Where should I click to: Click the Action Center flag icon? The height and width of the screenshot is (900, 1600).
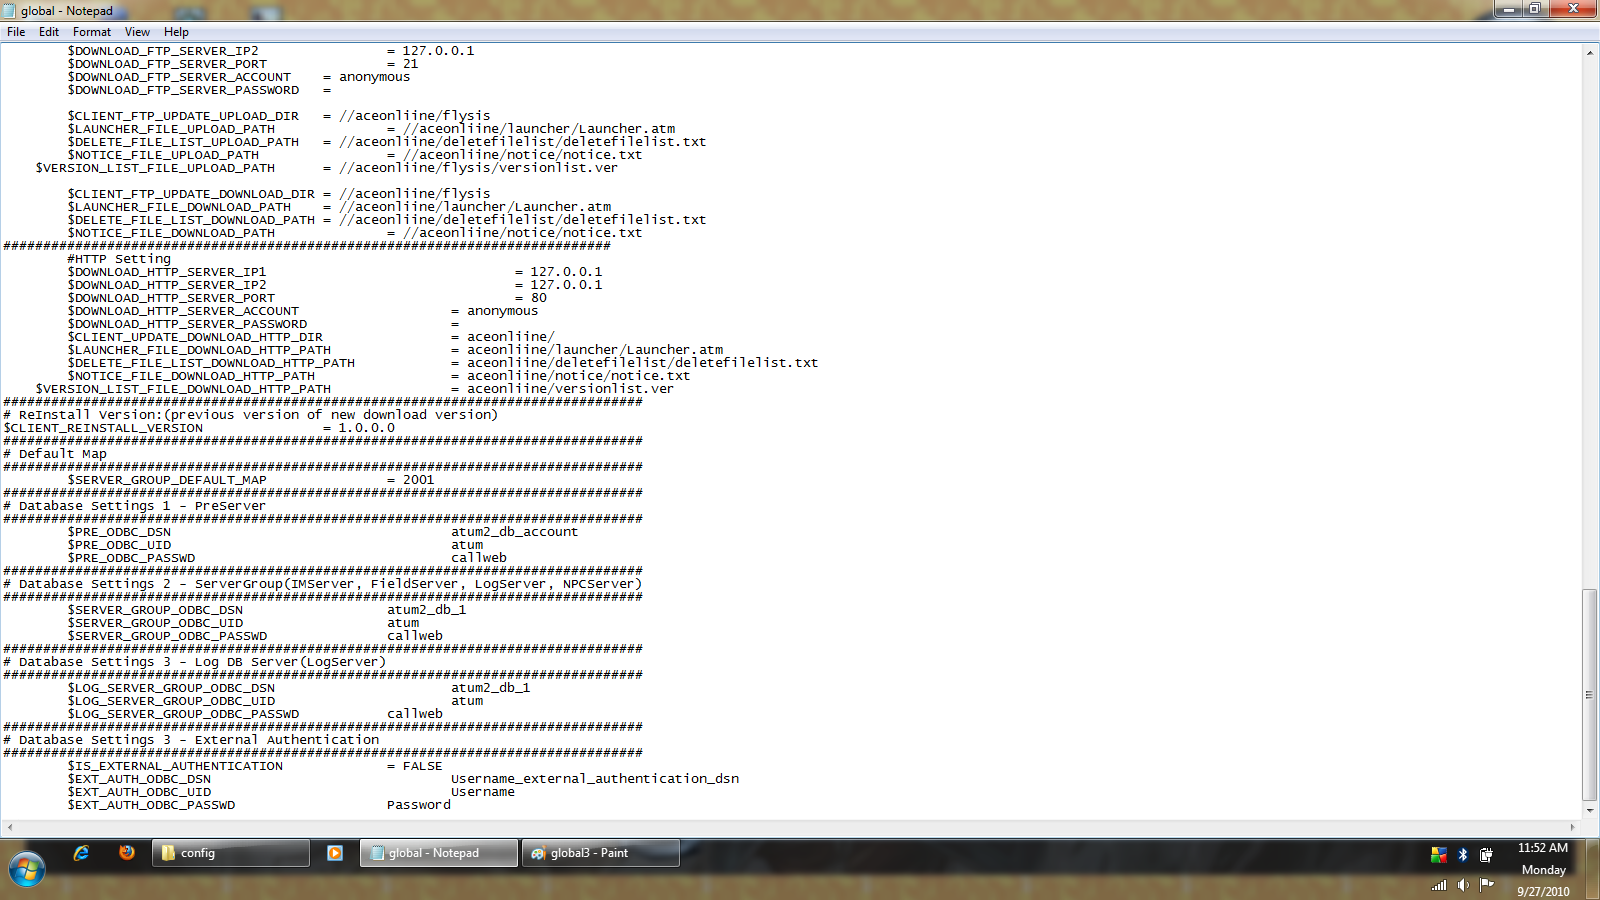(1487, 884)
